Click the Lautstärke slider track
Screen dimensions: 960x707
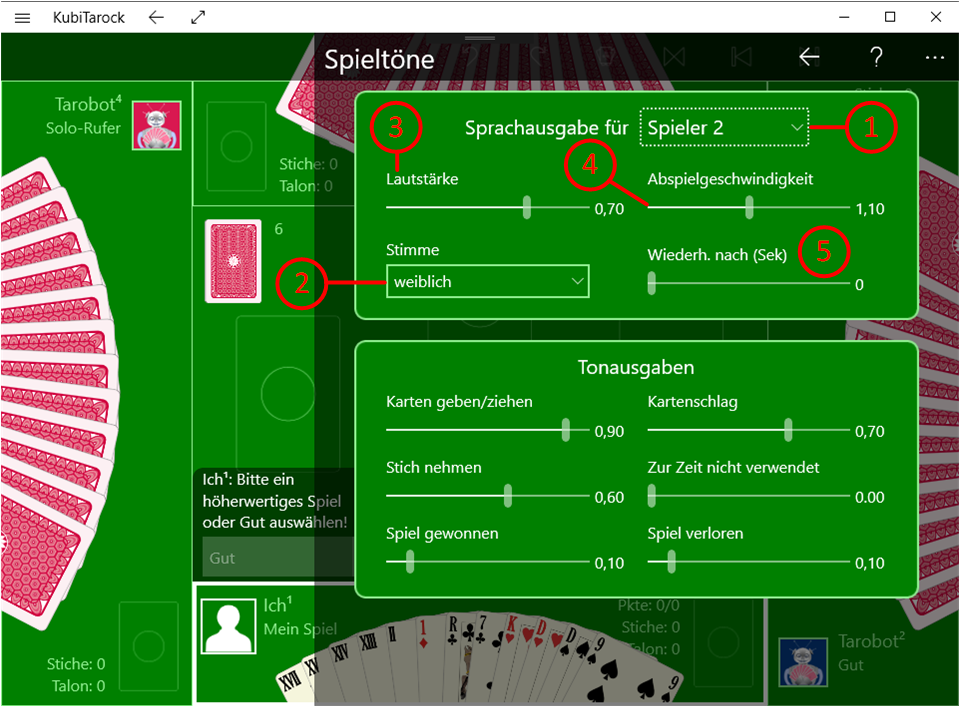coord(487,208)
